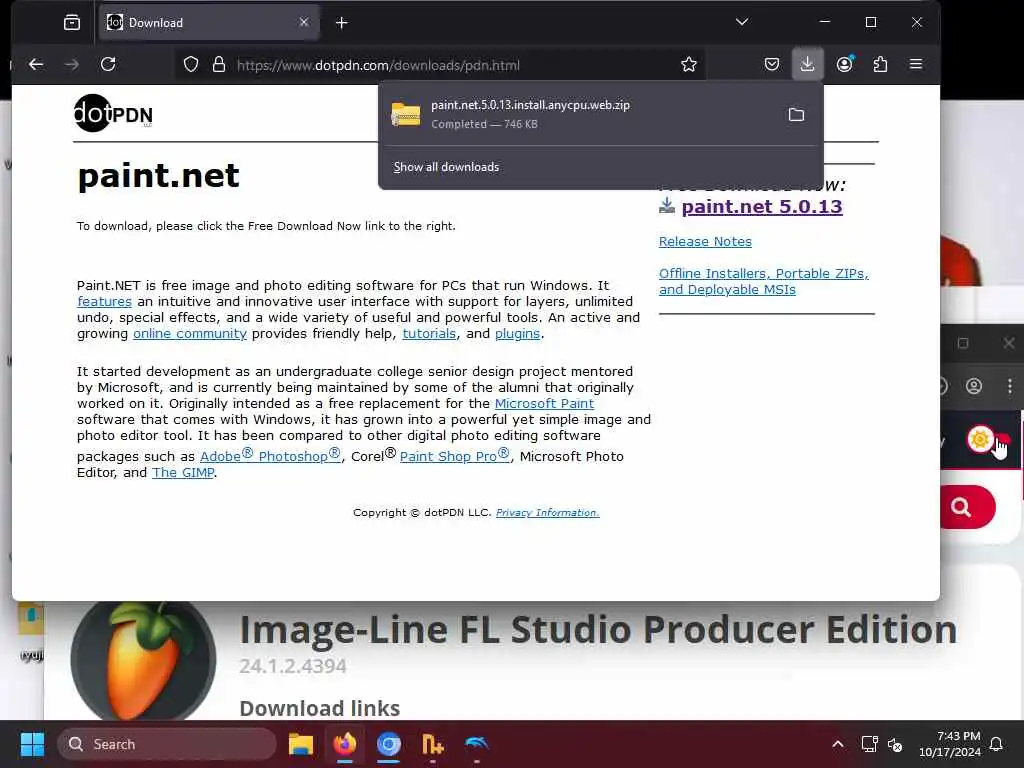Expand the hidden system tray icons chevron

pos(838,744)
